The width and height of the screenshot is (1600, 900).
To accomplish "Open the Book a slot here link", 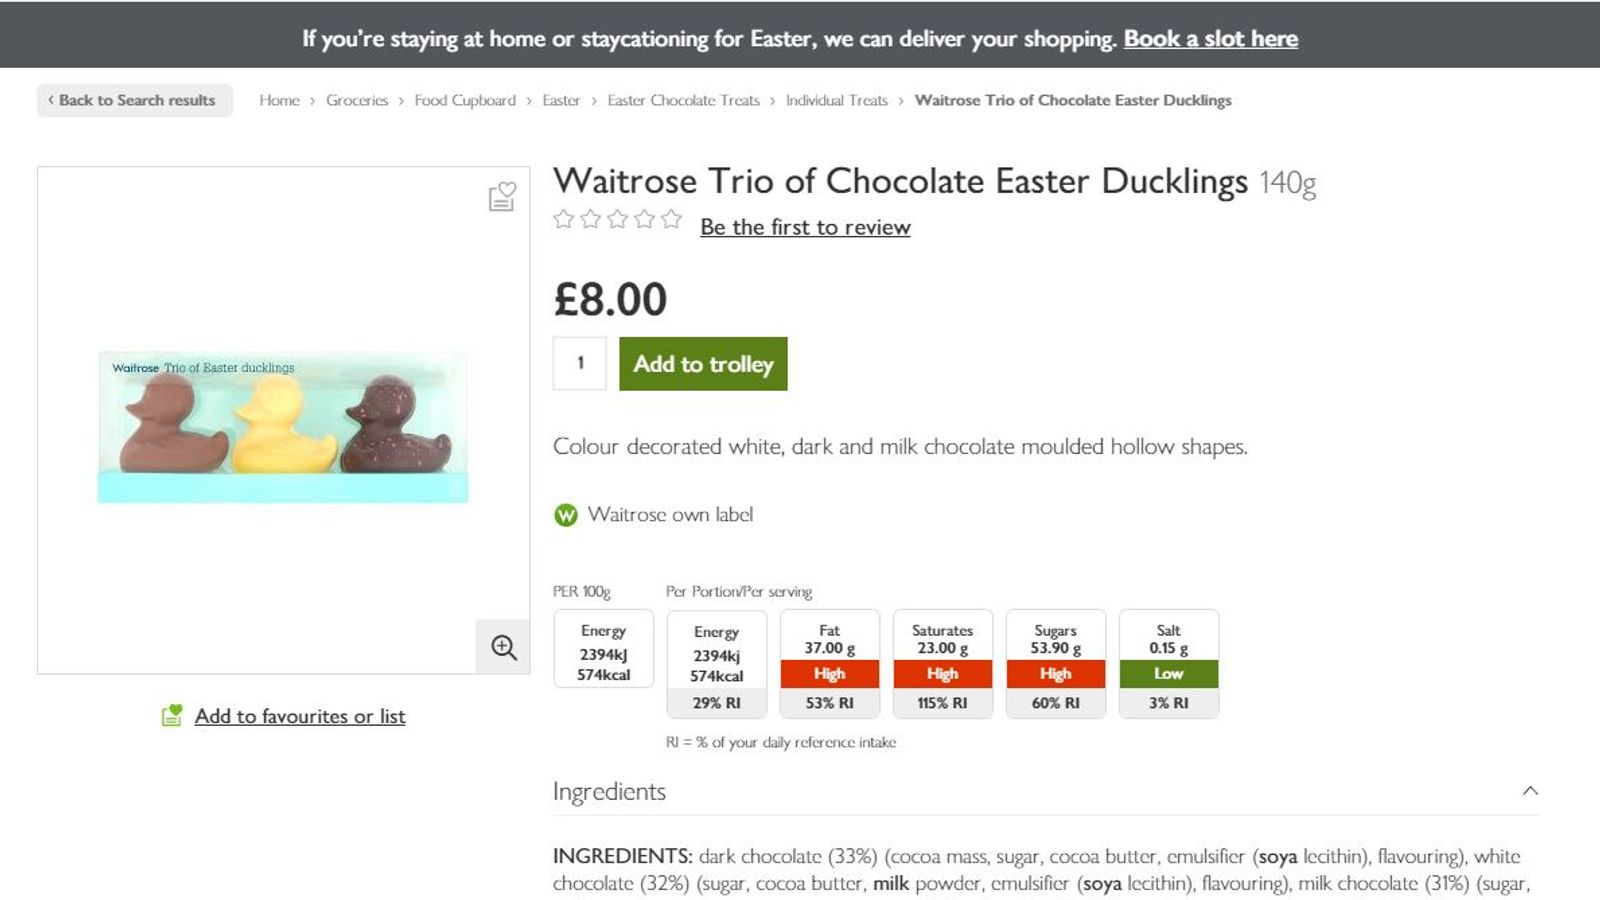I will tap(1211, 39).
